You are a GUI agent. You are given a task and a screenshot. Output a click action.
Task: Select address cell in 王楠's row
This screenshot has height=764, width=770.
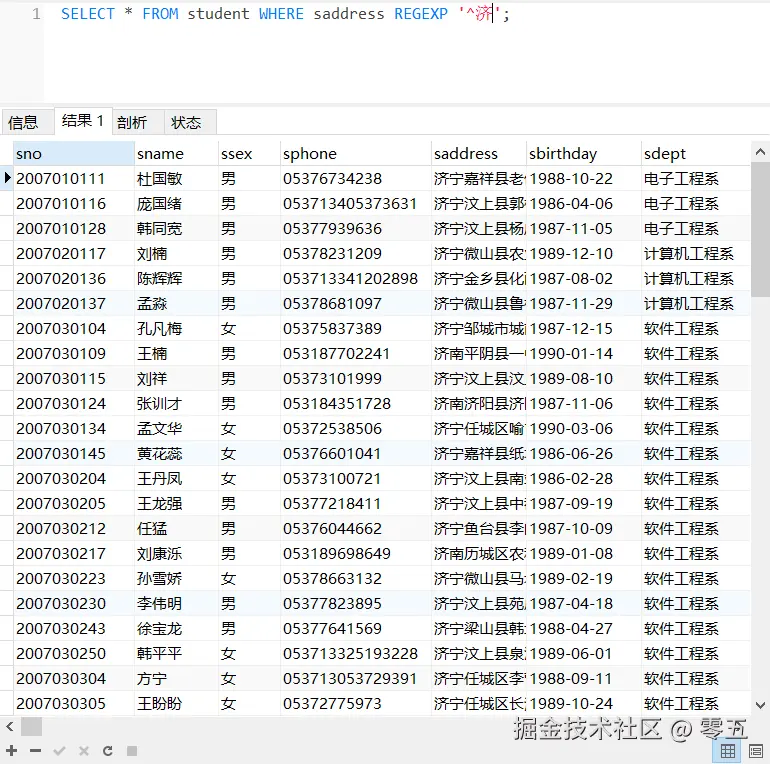(479, 354)
